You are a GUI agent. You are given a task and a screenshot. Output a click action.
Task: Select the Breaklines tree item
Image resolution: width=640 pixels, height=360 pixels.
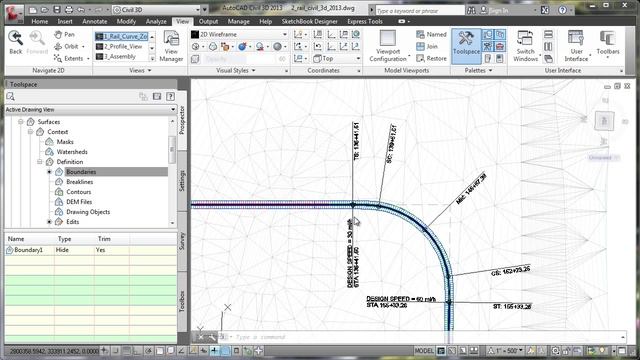[x=80, y=182]
